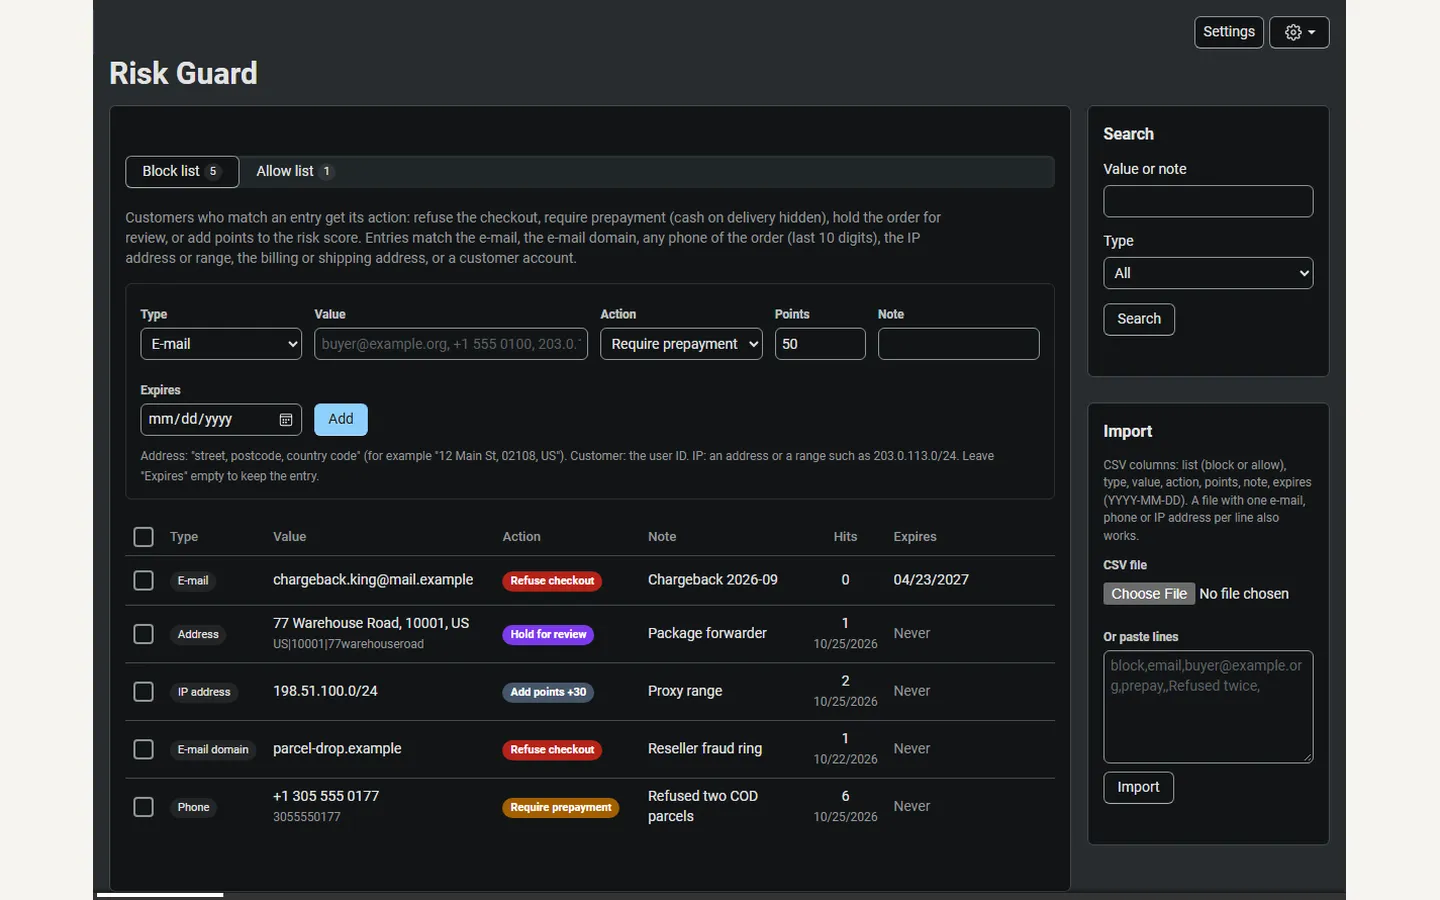Click the E-mail domain type tag
Screen dimensions: 1440x900
tap(213, 750)
